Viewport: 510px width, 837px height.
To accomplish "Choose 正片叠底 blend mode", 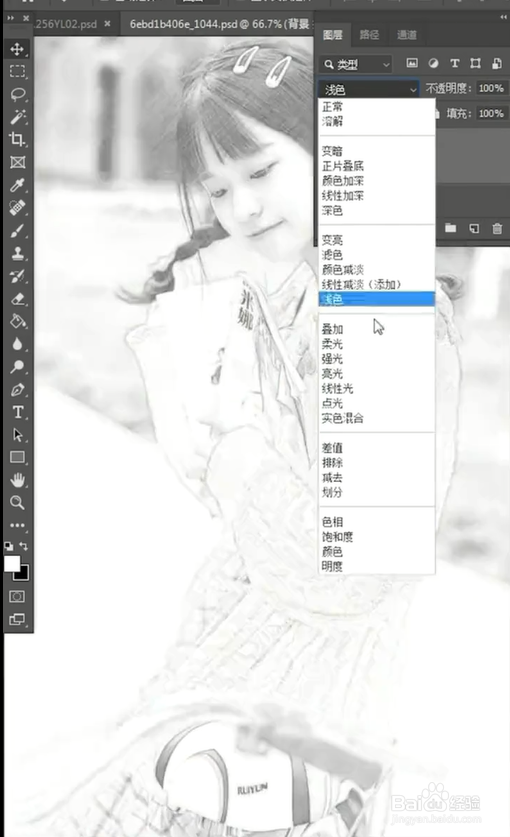I will coord(376,166).
